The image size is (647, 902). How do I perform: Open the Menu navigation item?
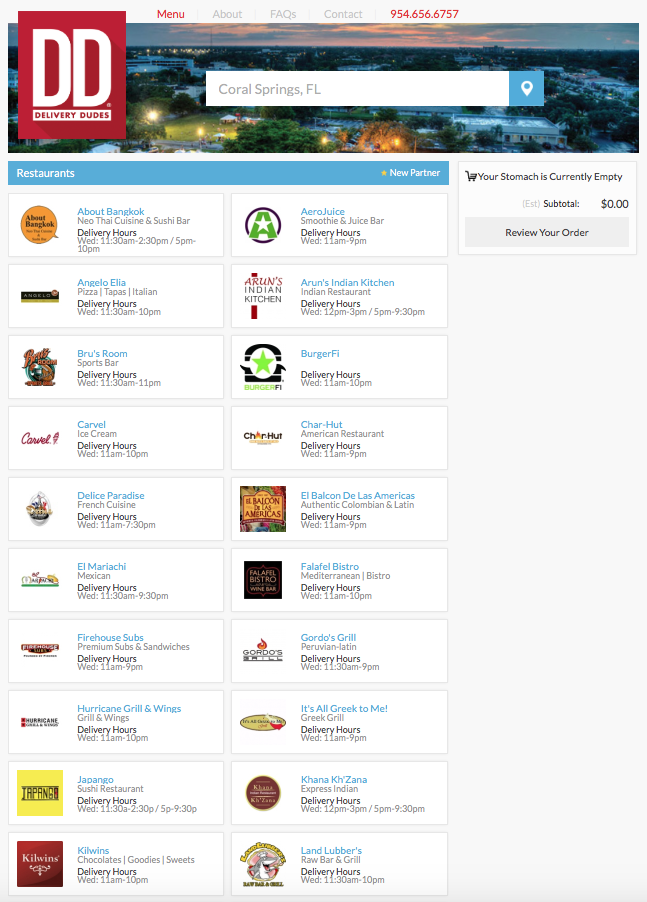click(x=171, y=14)
